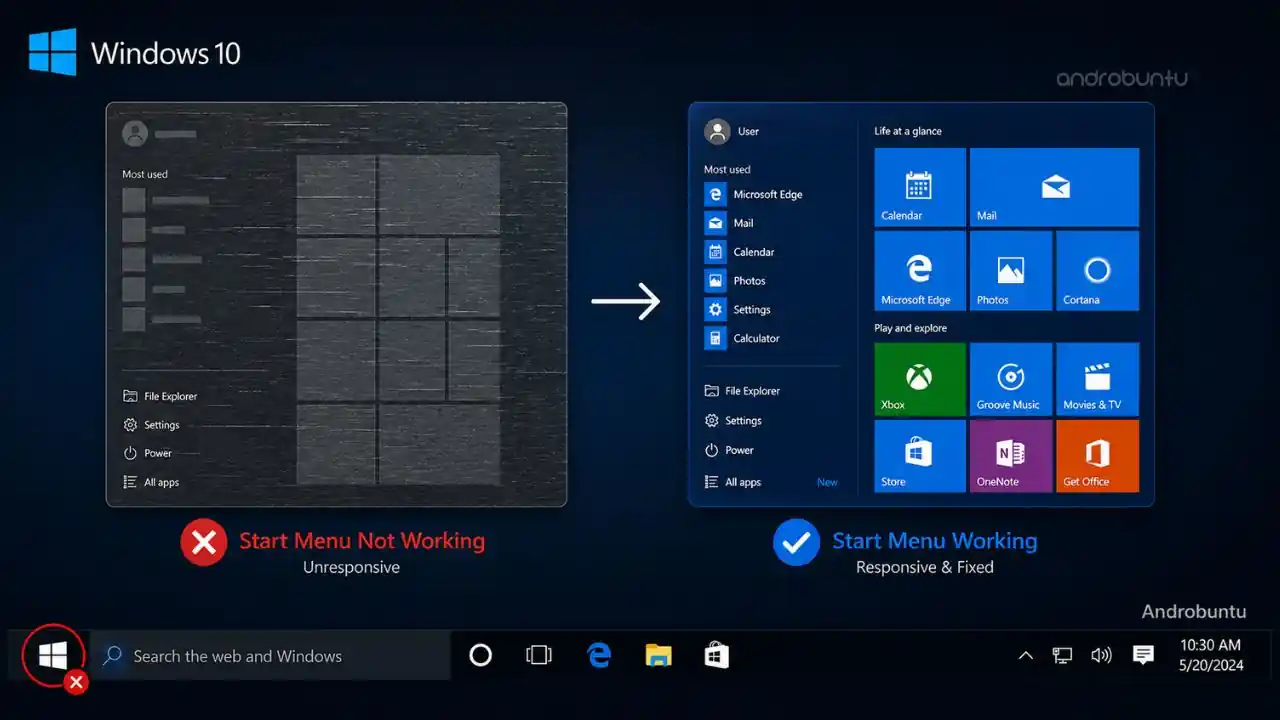
Task: Open the Microsoft Edge tile
Action: click(x=920, y=270)
